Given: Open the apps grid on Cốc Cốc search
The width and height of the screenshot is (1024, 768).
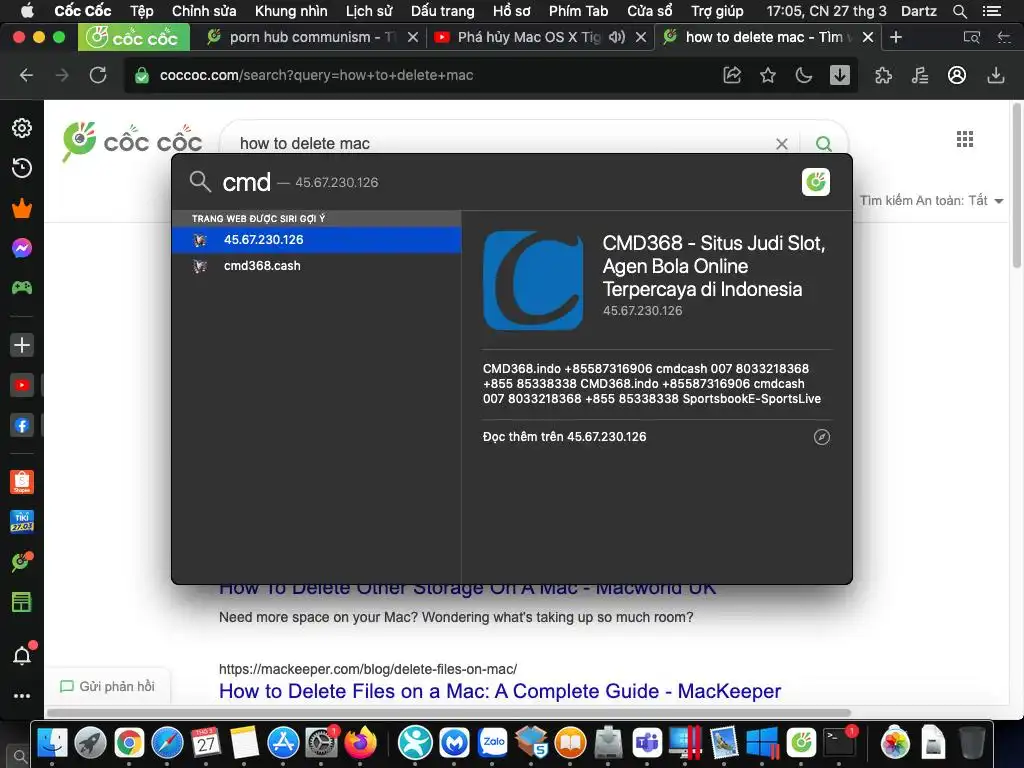Looking at the screenshot, I should coord(965,139).
